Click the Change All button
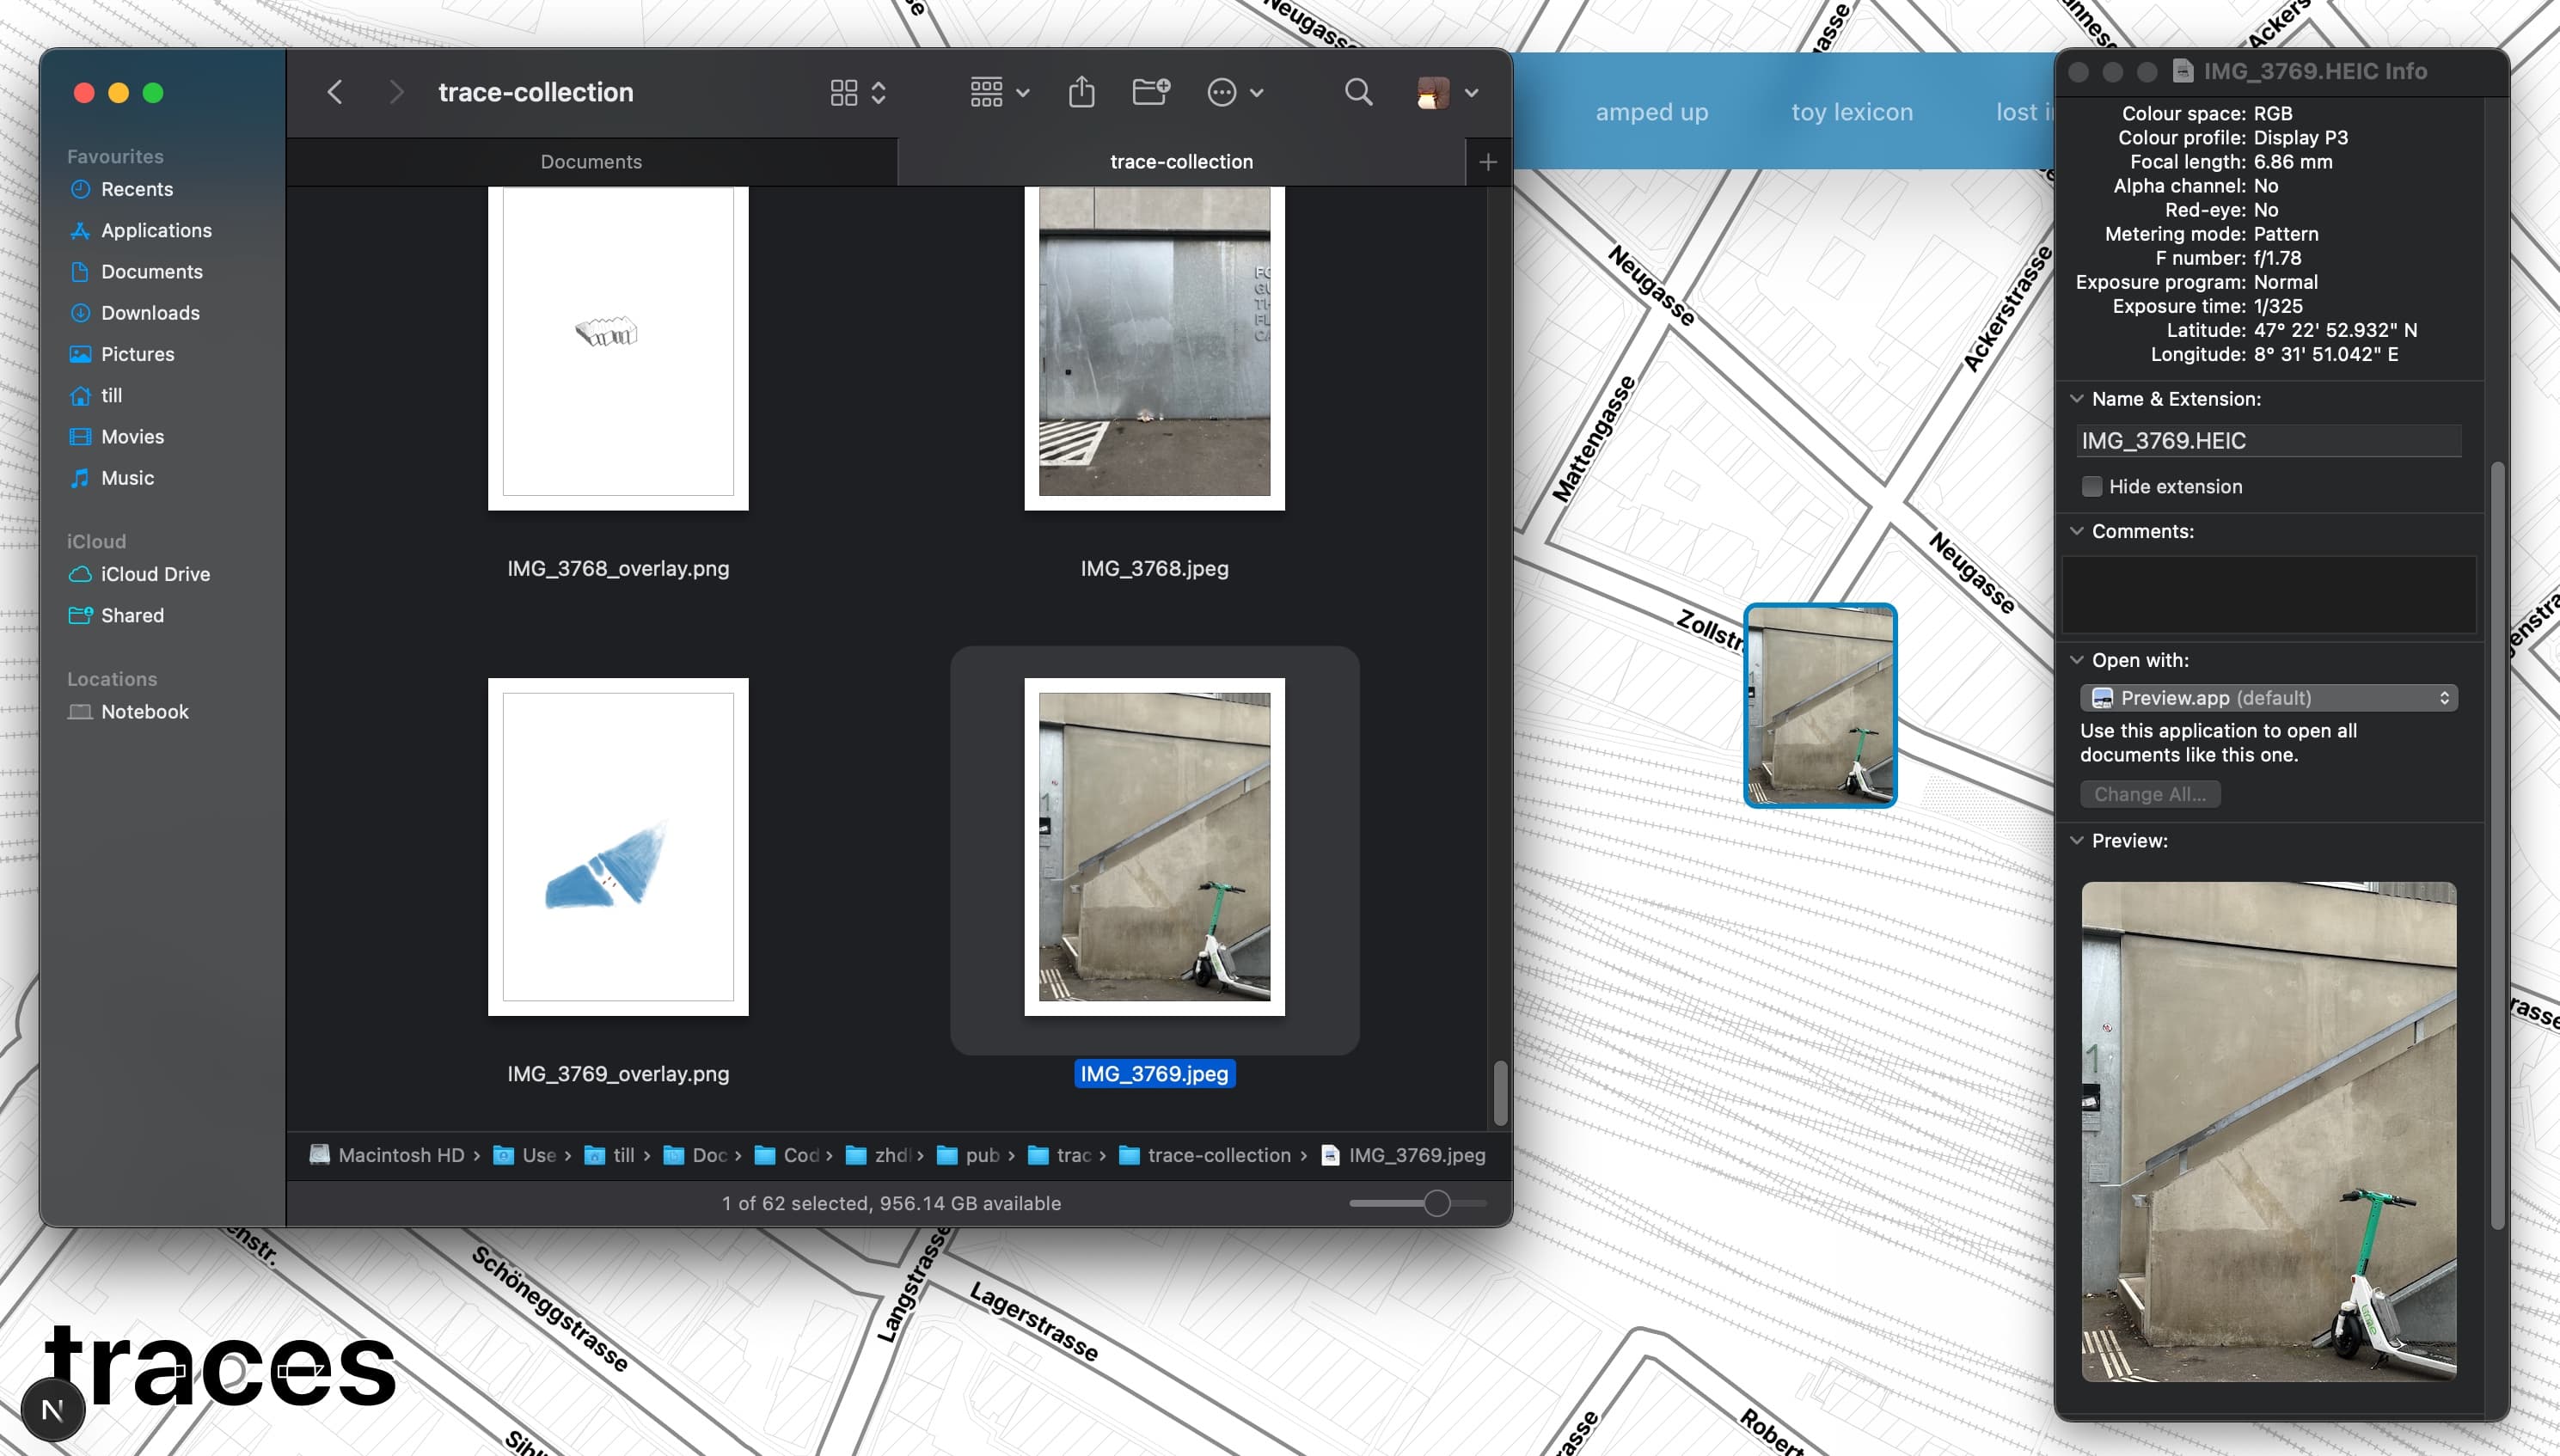 click(x=2149, y=793)
